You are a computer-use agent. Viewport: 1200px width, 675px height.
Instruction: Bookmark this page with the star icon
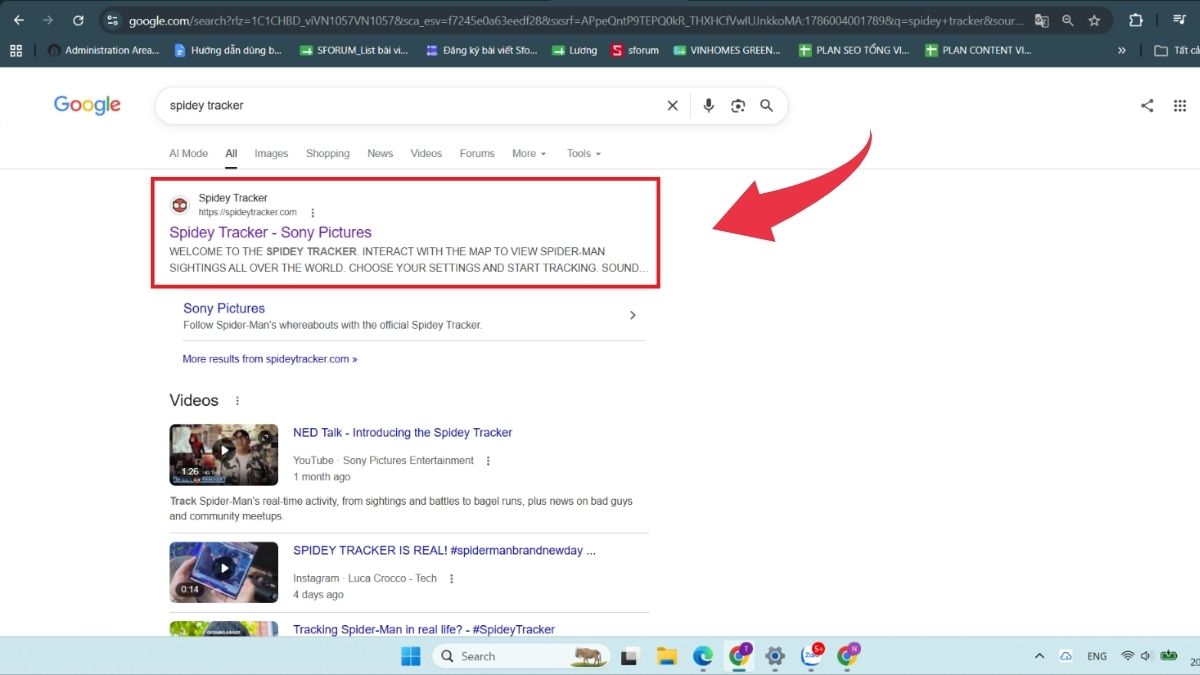[1094, 20]
